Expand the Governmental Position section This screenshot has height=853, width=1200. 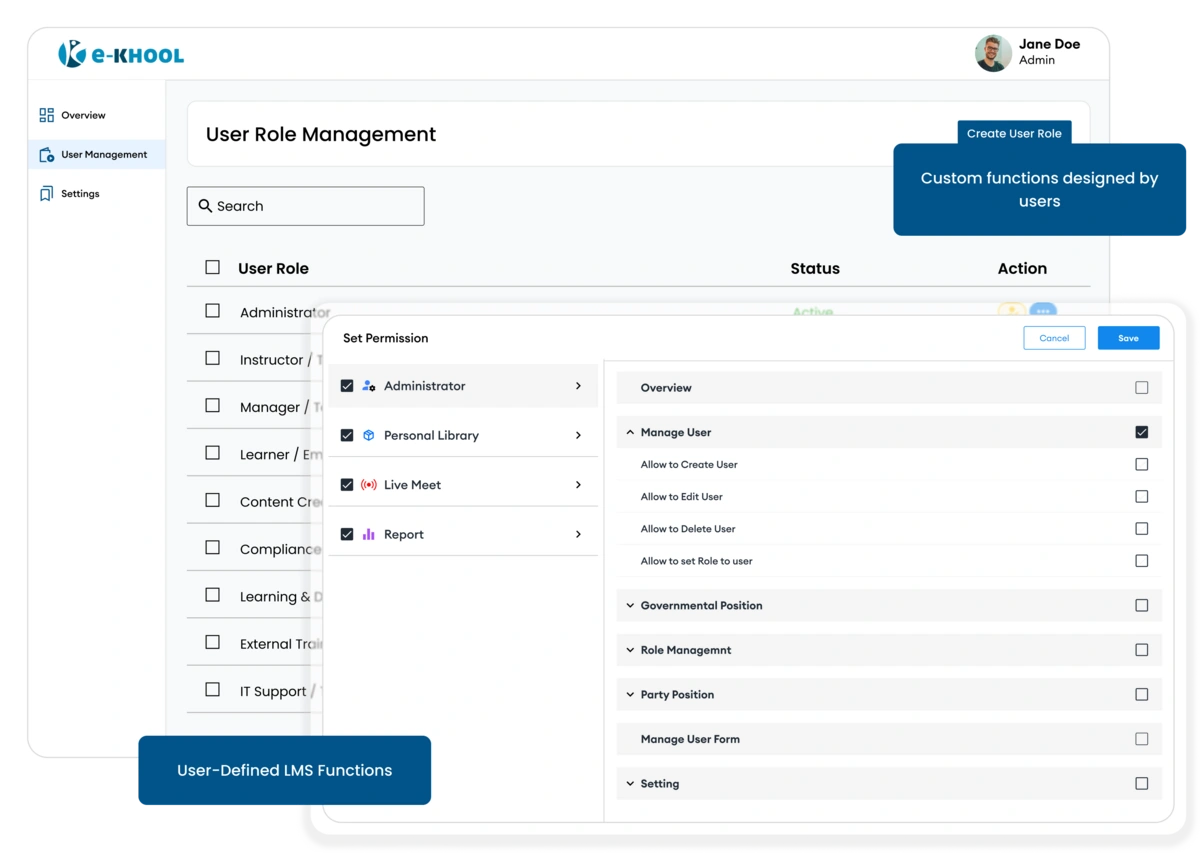(629, 605)
